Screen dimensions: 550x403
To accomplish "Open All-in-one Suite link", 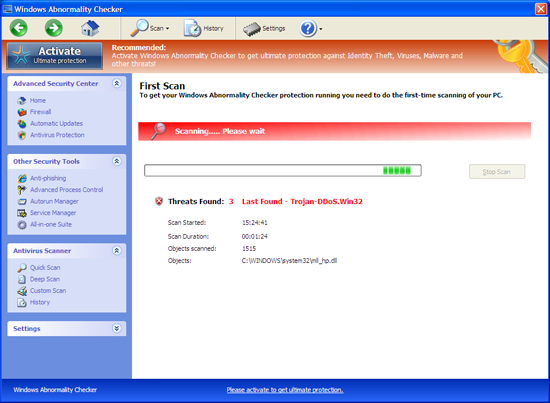I will [51, 224].
